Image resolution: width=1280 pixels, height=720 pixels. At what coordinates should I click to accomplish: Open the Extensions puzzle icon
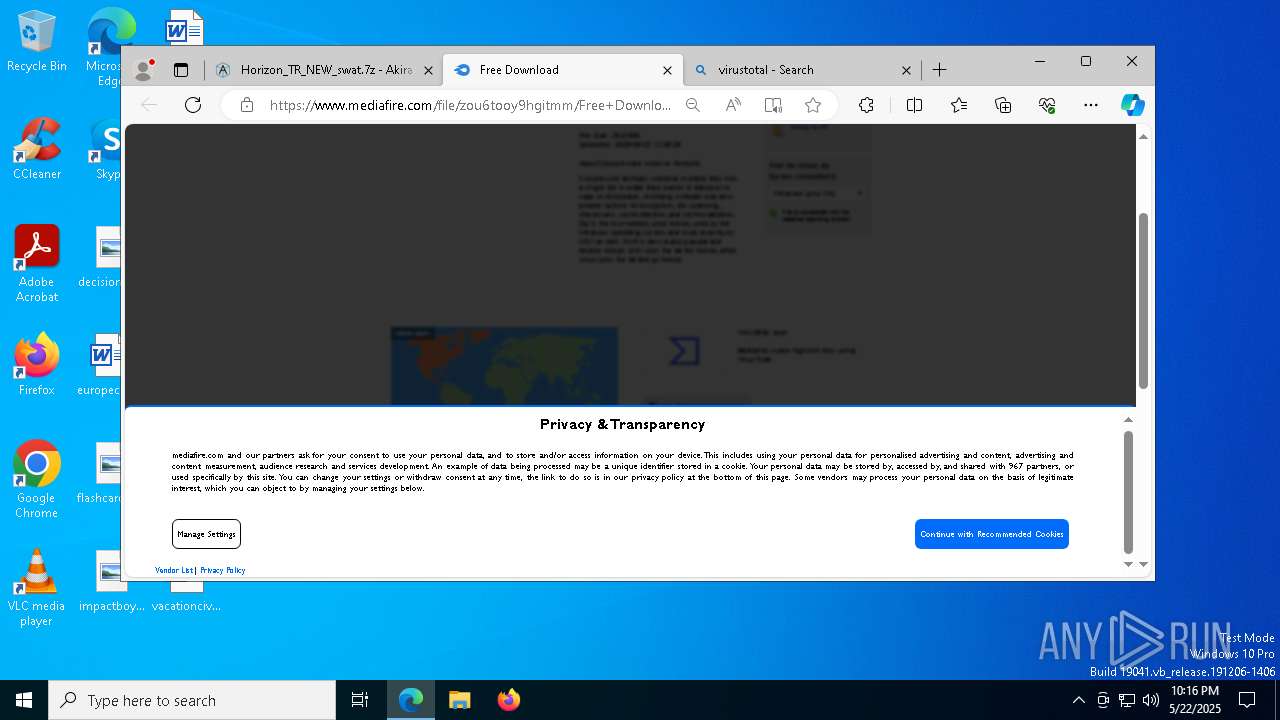coord(866,105)
